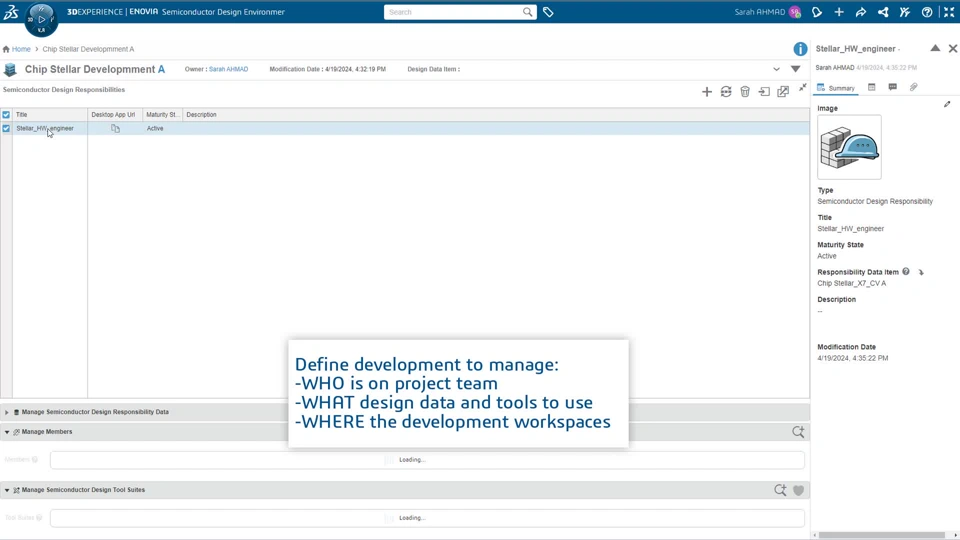
Task: Open the tools icon in the top bar
Action: [x=905, y=12]
